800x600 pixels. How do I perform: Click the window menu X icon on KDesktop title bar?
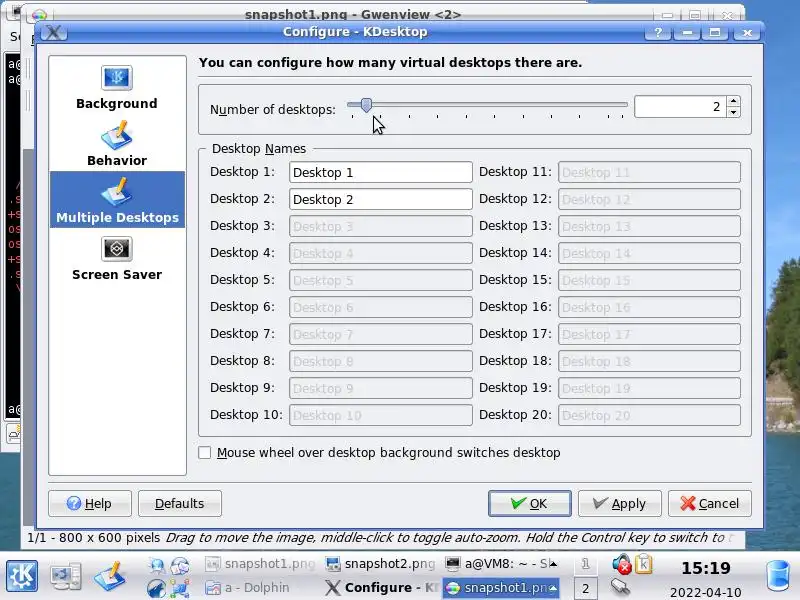(53, 32)
